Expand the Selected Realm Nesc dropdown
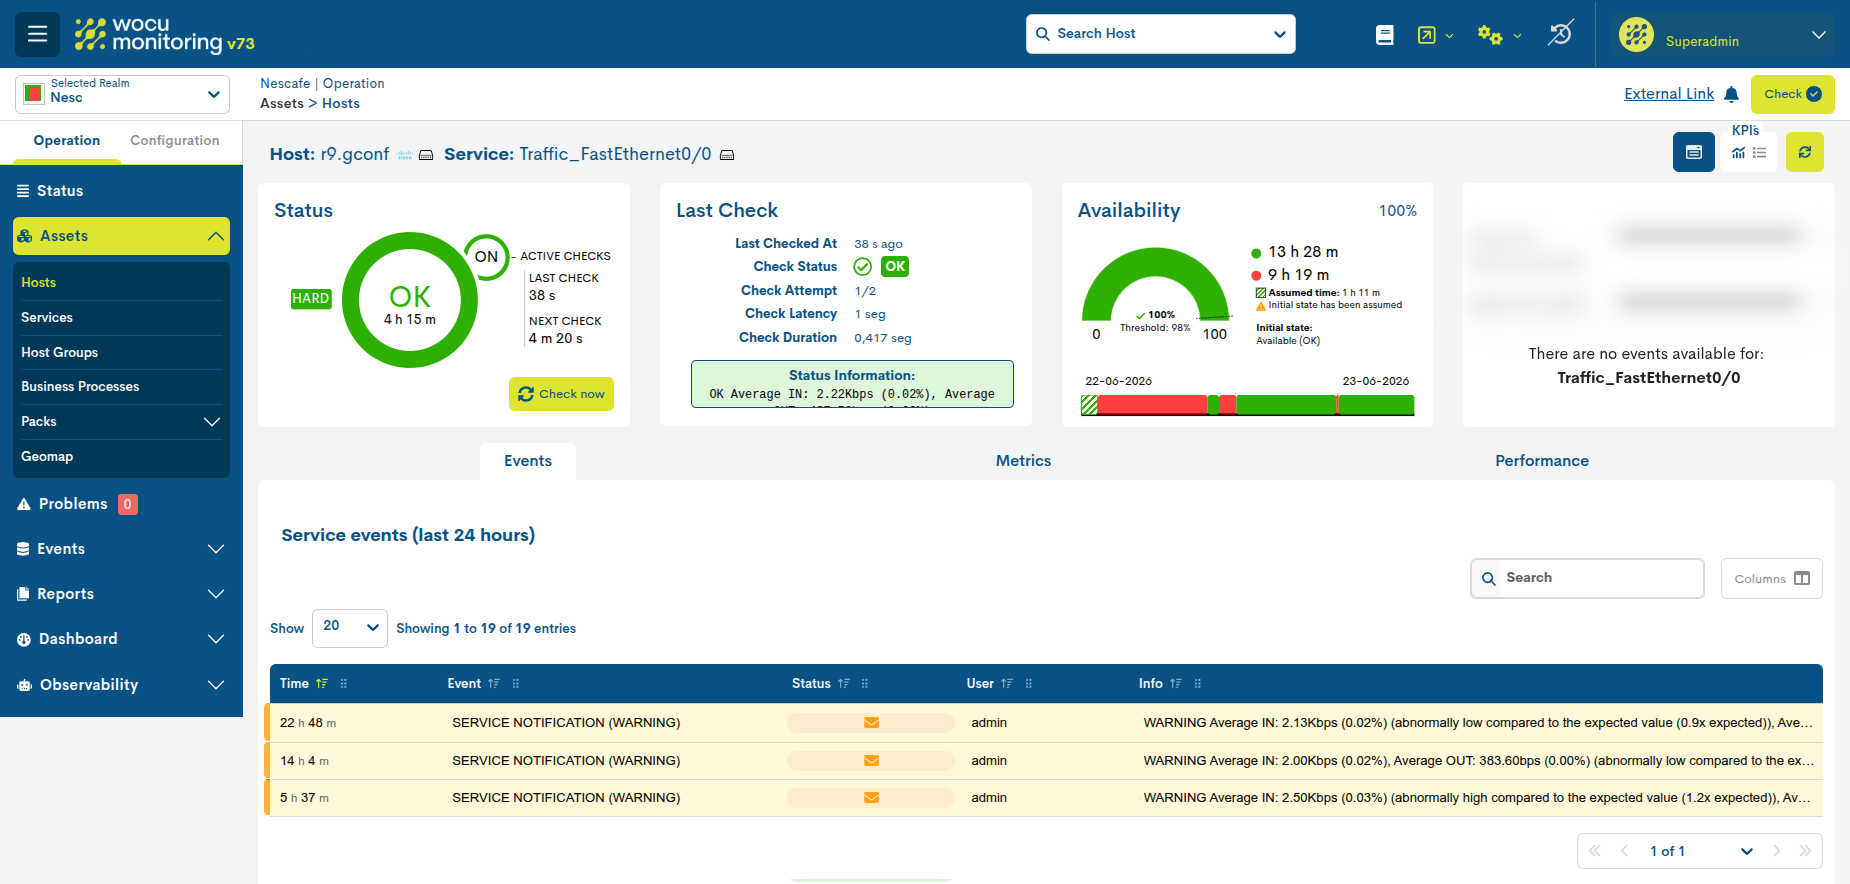The image size is (1850, 884). point(122,94)
